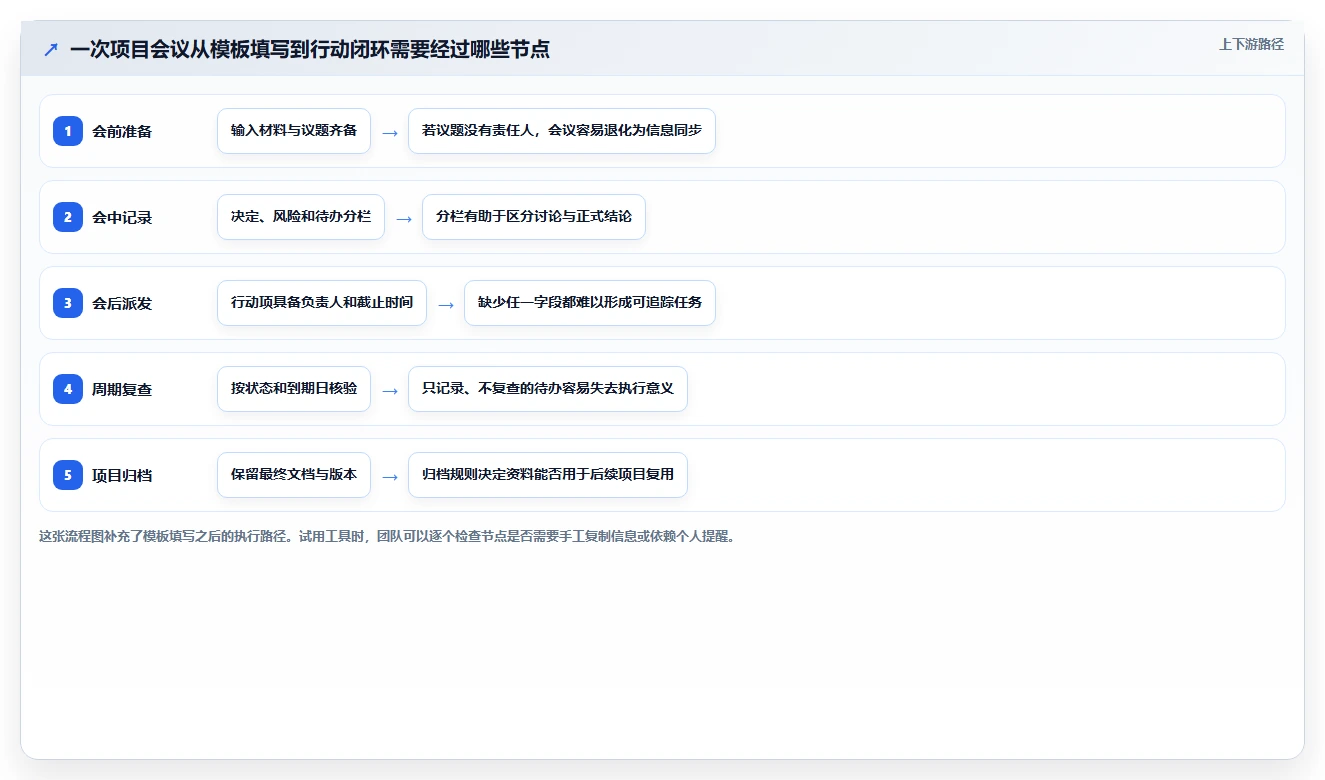This screenshot has height=780, width=1325.
Task: Click the 按状态和到期日核验 box
Action: pyautogui.click(x=294, y=389)
